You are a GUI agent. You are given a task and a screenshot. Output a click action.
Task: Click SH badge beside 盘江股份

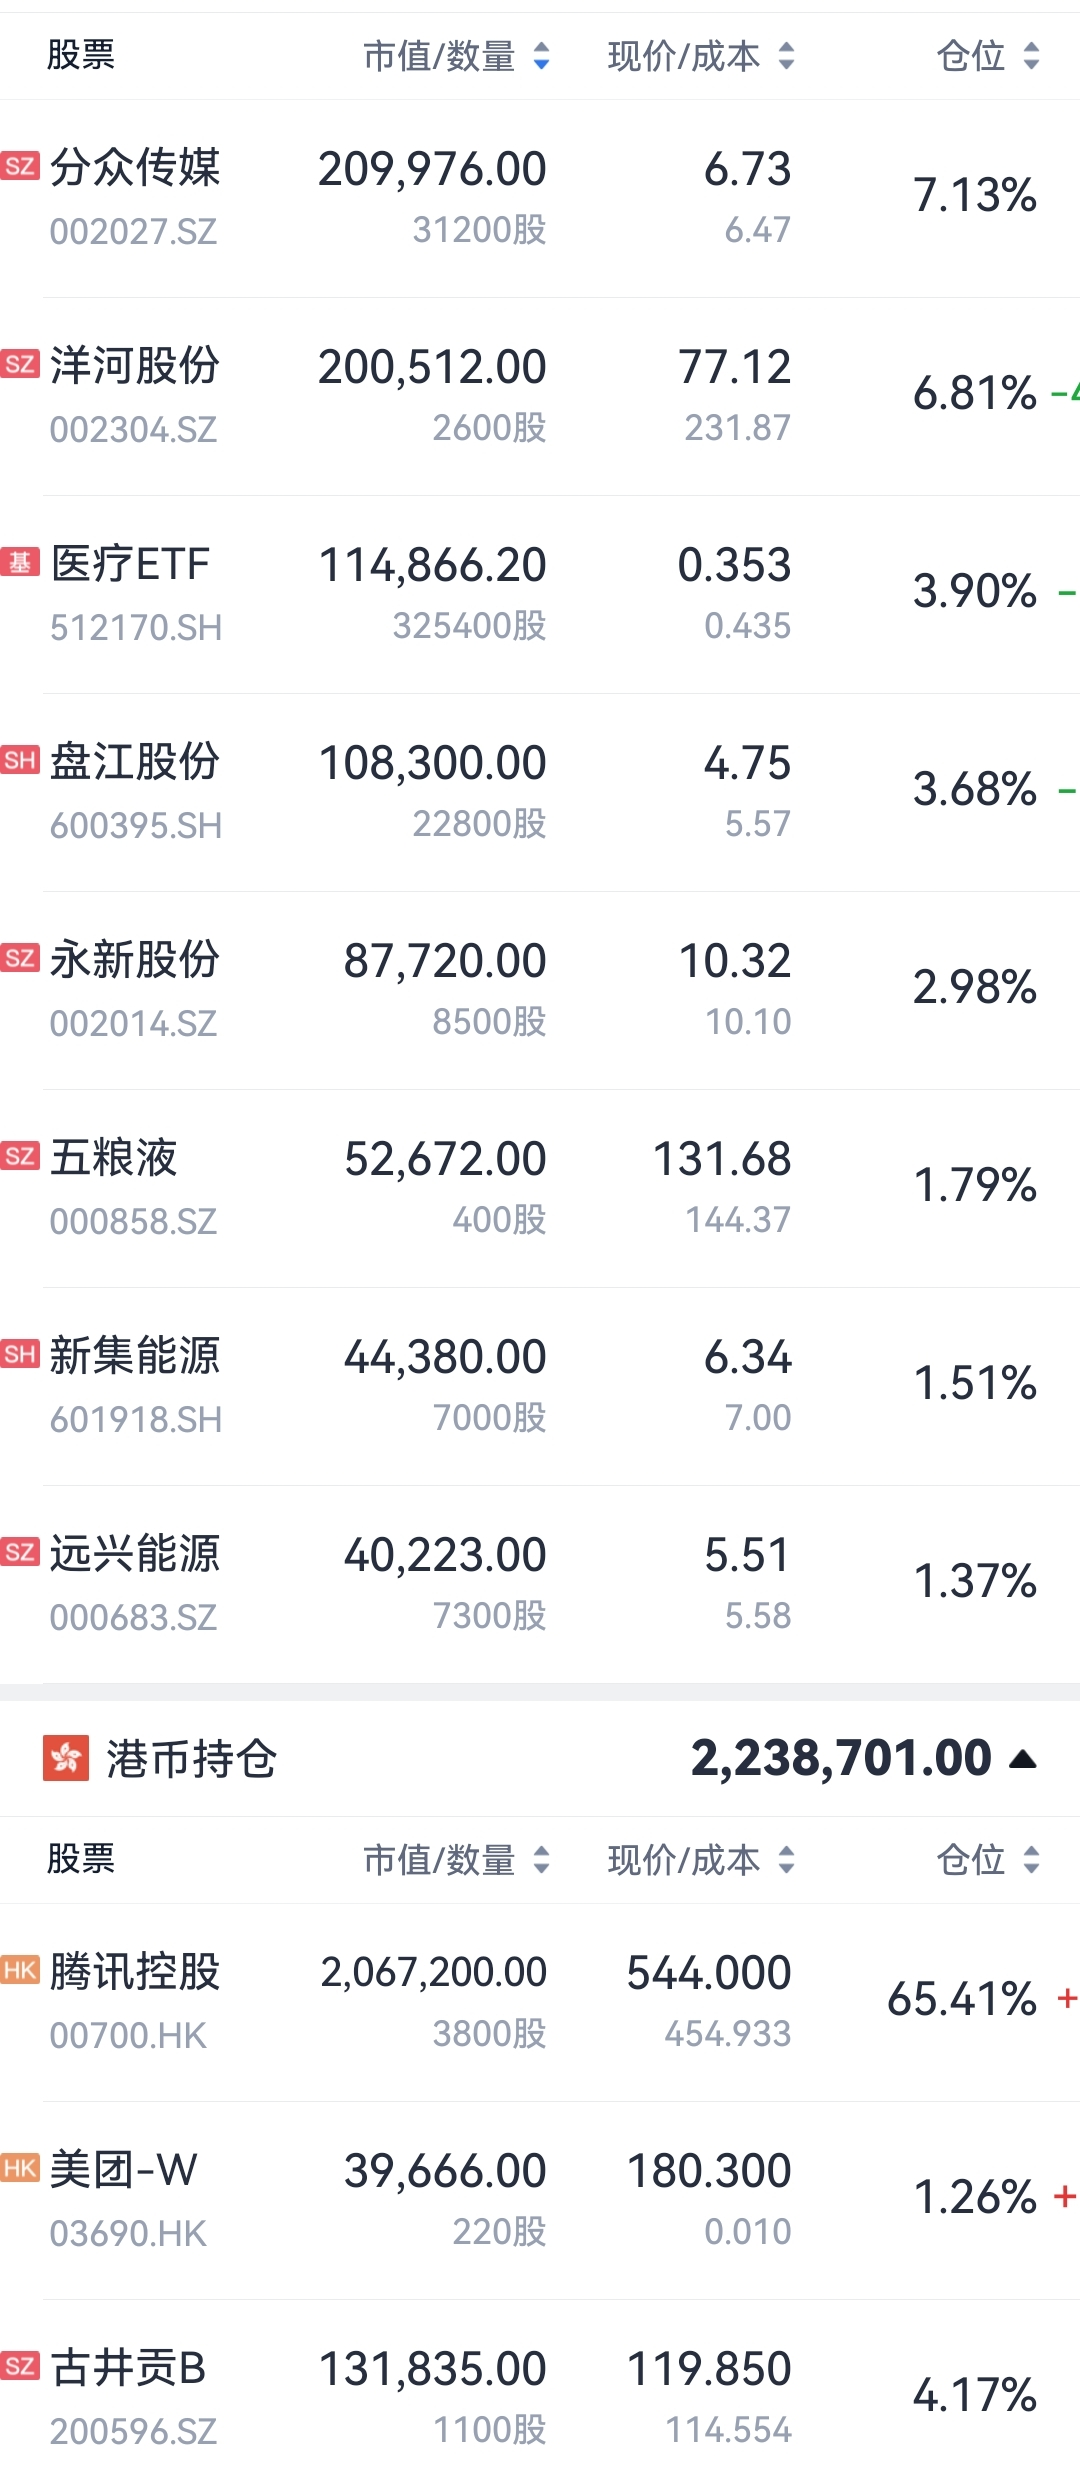click(x=20, y=760)
